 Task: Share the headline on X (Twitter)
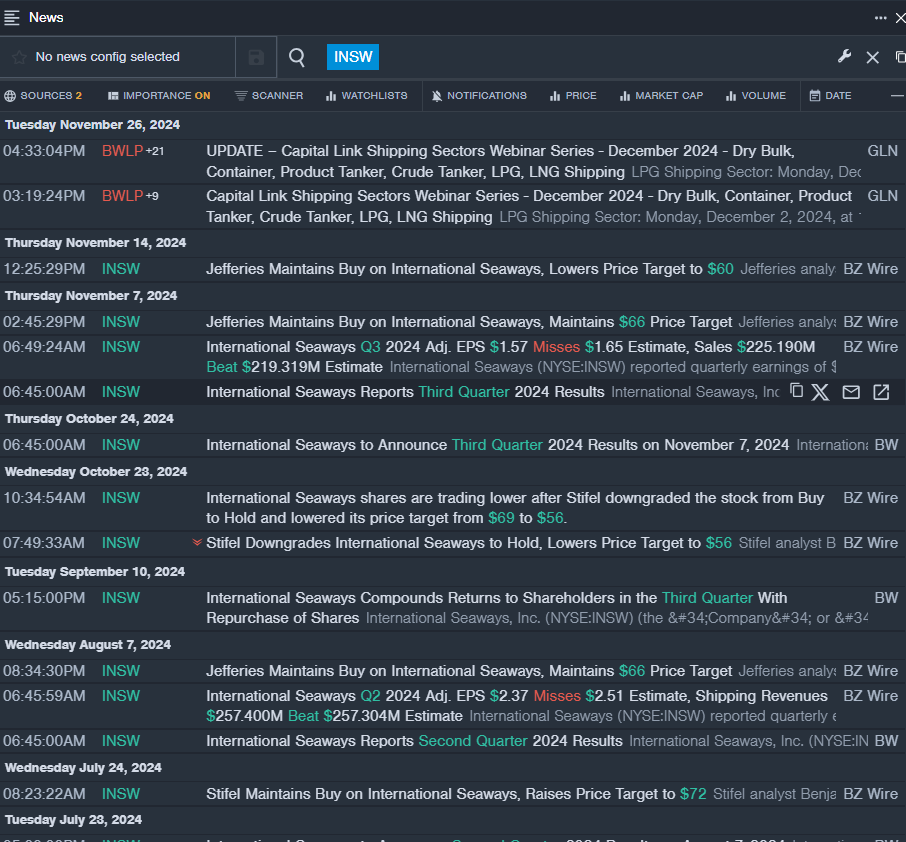click(821, 392)
